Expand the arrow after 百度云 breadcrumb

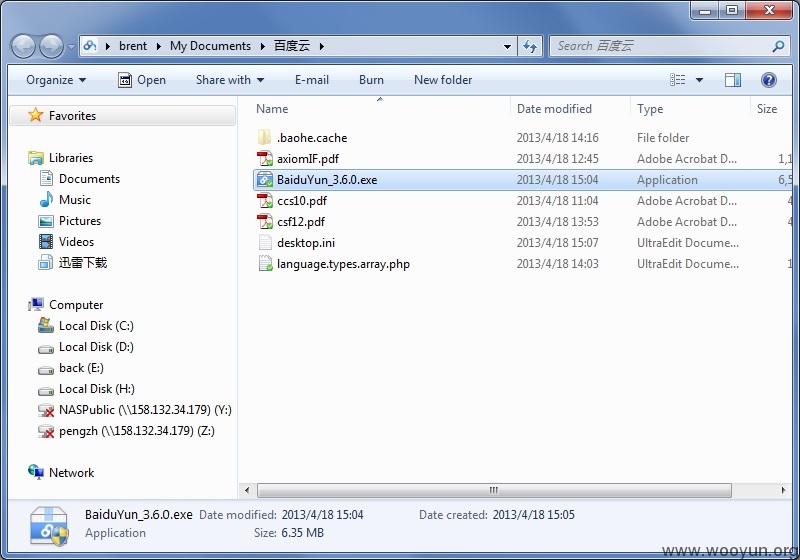(322, 46)
